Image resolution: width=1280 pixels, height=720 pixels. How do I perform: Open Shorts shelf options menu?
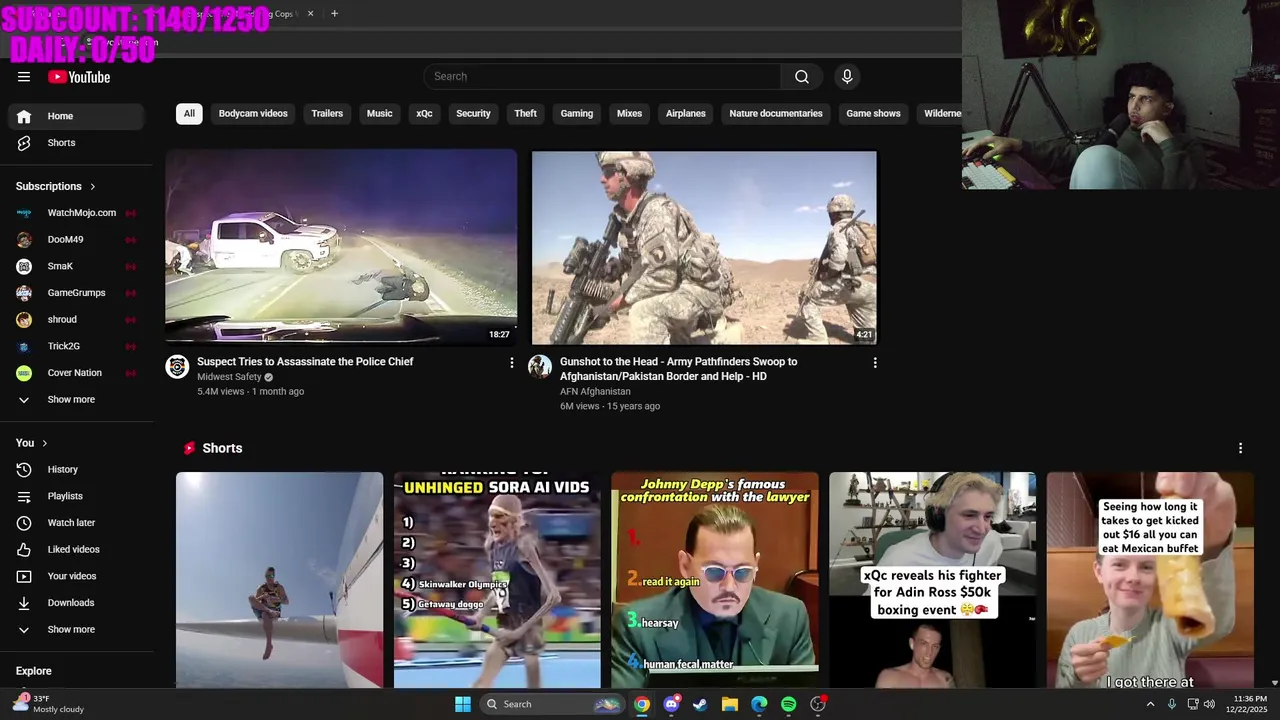[x=1241, y=448]
